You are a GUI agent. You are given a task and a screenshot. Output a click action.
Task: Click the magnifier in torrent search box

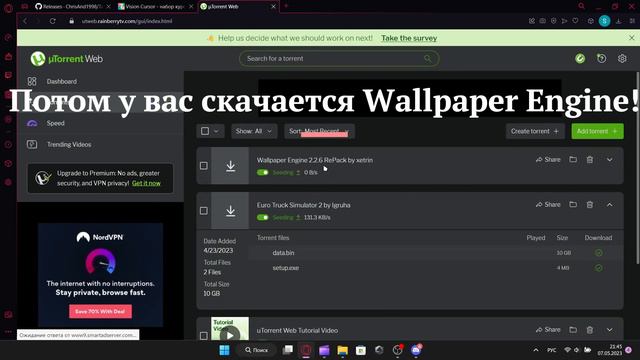click(427, 59)
